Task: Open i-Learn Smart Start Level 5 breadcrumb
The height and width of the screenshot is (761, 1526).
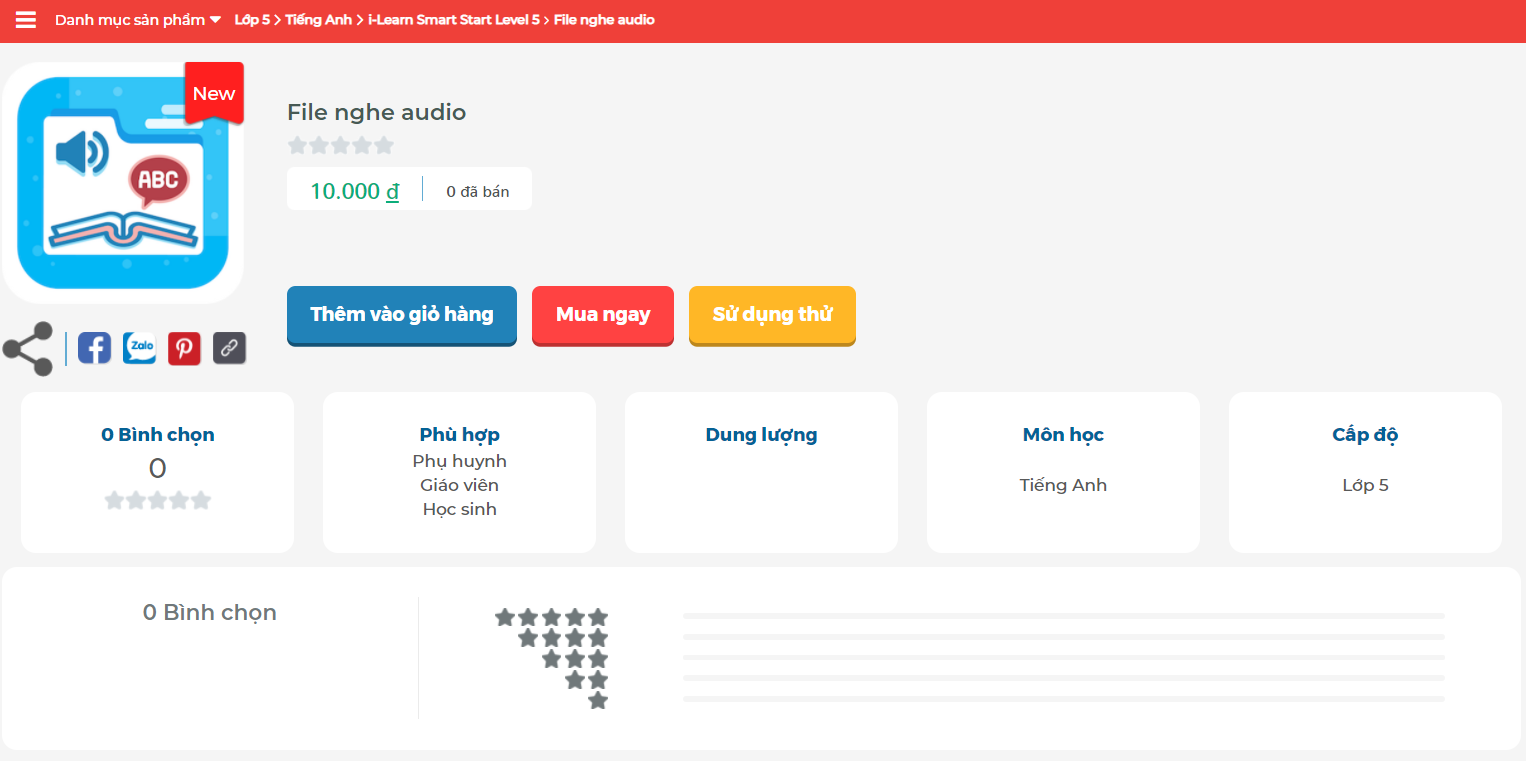Action: tap(453, 20)
